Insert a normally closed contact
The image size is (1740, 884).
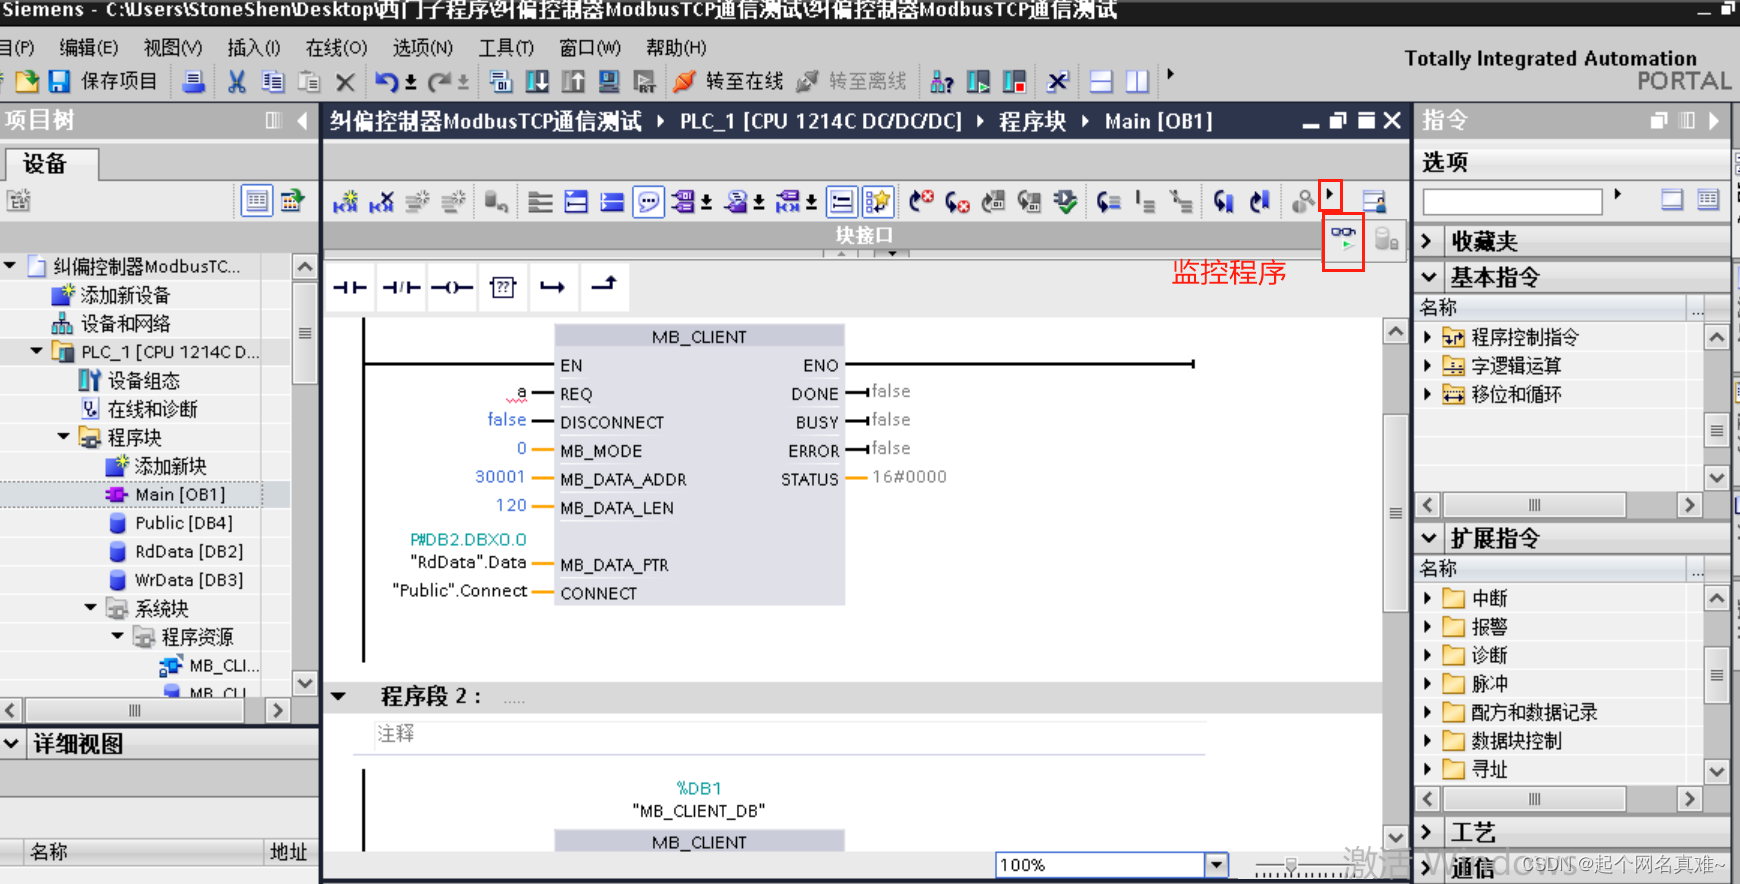pyautogui.click(x=401, y=288)
